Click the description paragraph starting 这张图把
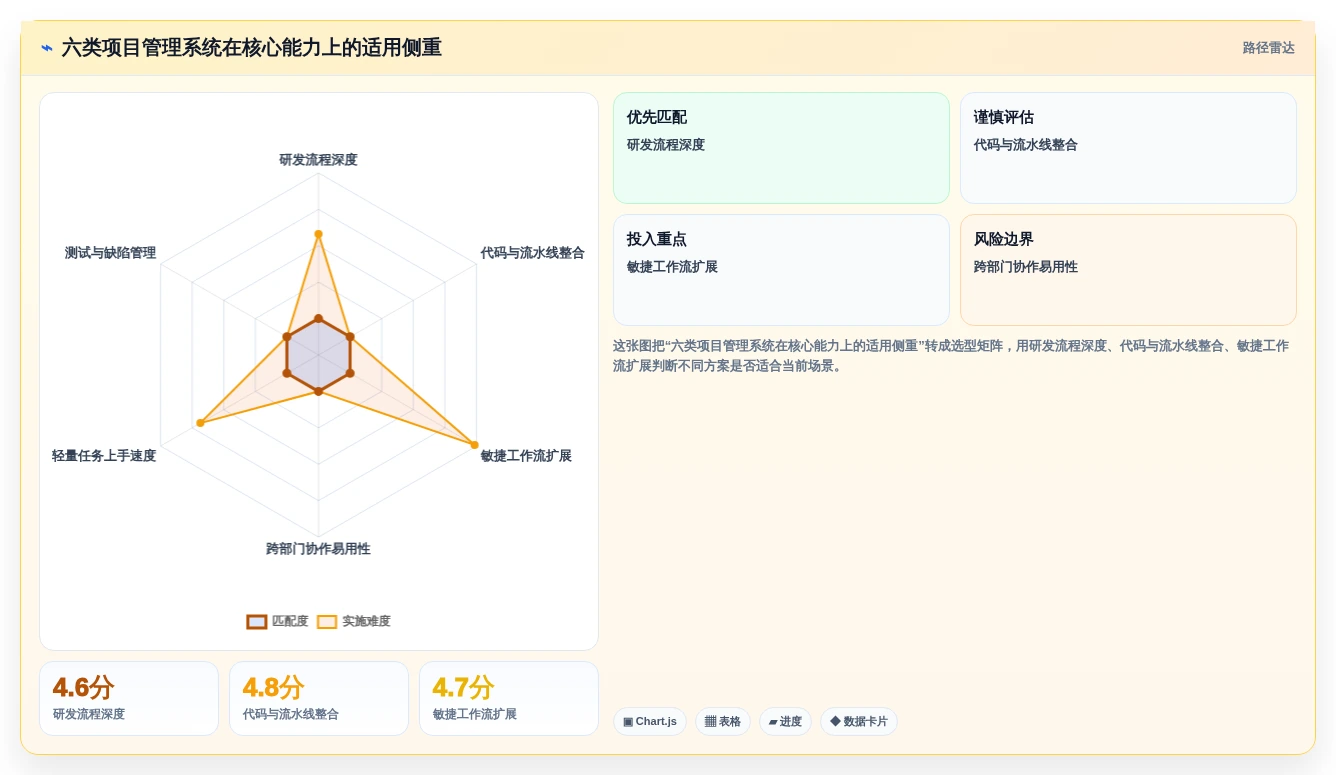Screen dimensions: 1336x775 coord(951,356)
